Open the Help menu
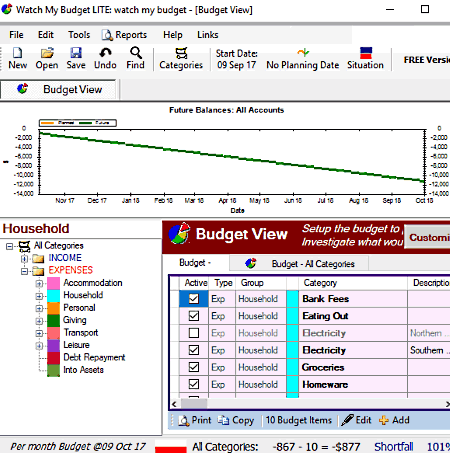This screenshot has height=453, width=450. tap(173, 35)
